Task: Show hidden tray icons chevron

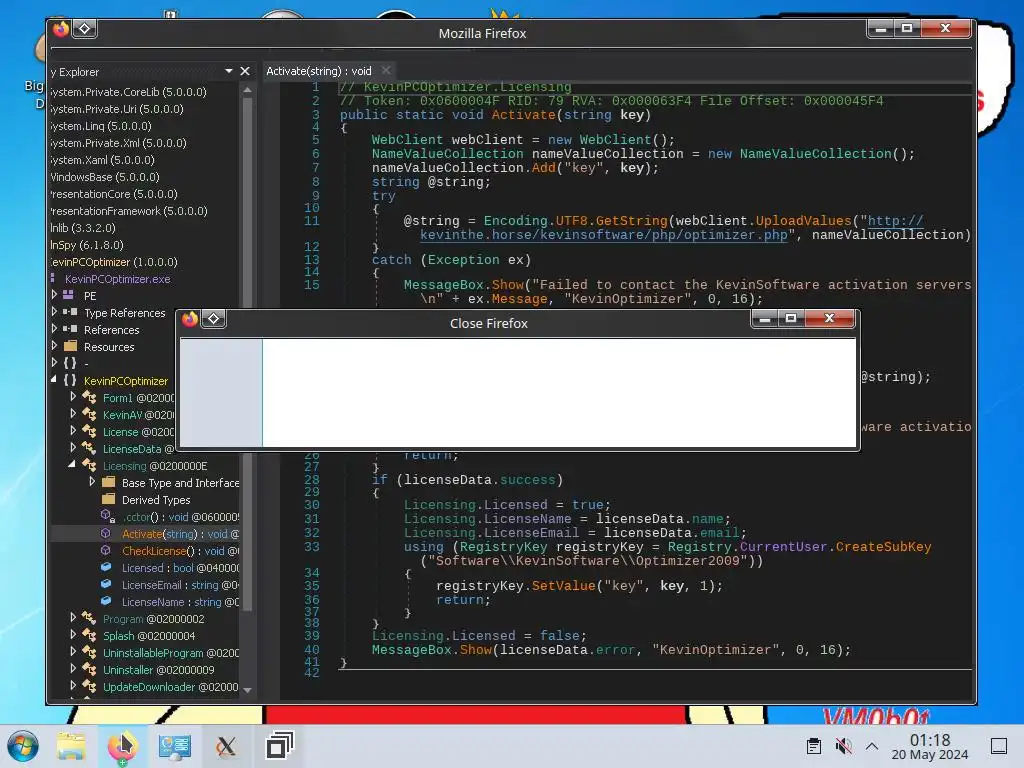Action: coord(872,746)
